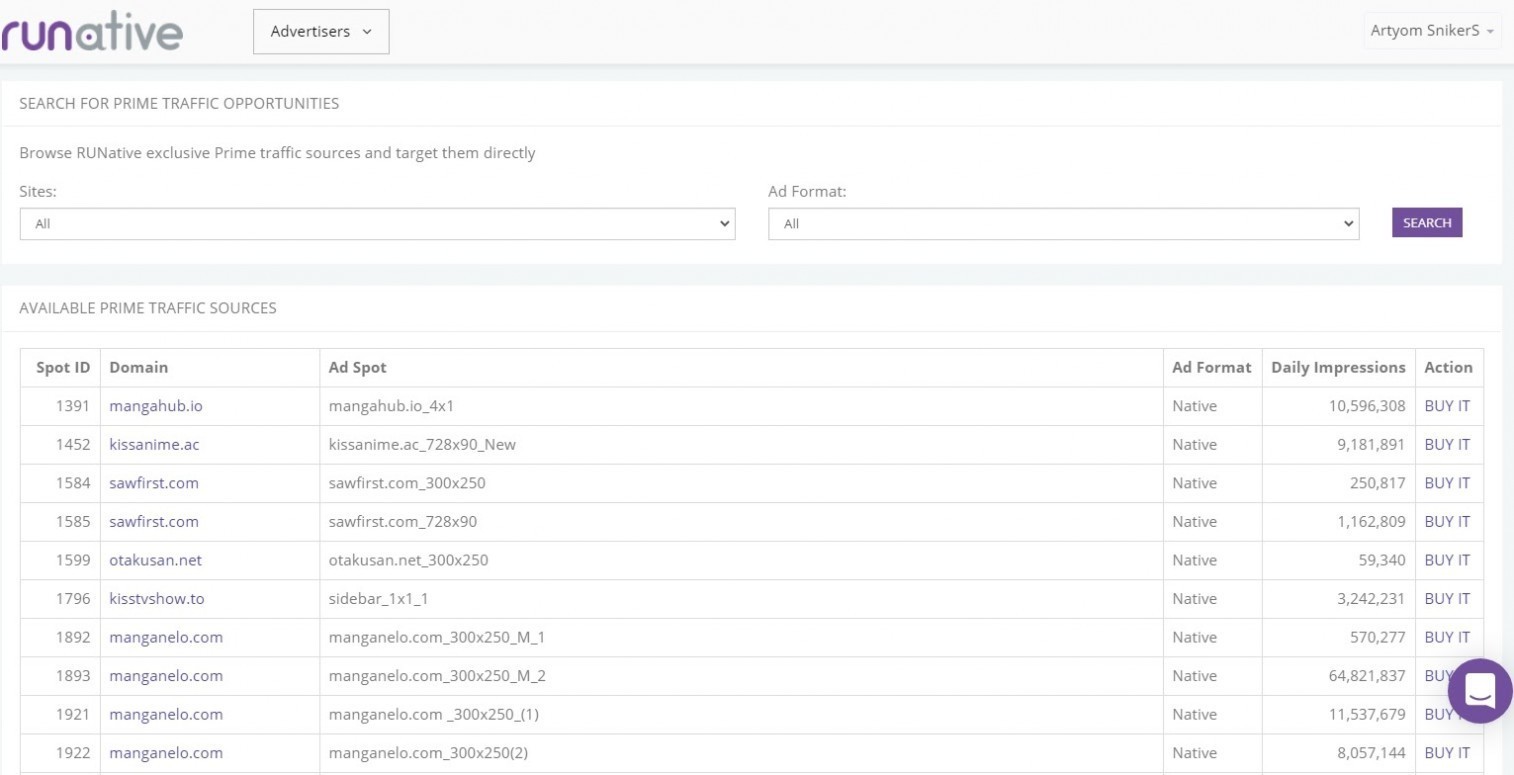Viewport: 1514px width, 775px height.
Task: Click the 1,162,809 daily impressions value
Action: [1371, 521]
